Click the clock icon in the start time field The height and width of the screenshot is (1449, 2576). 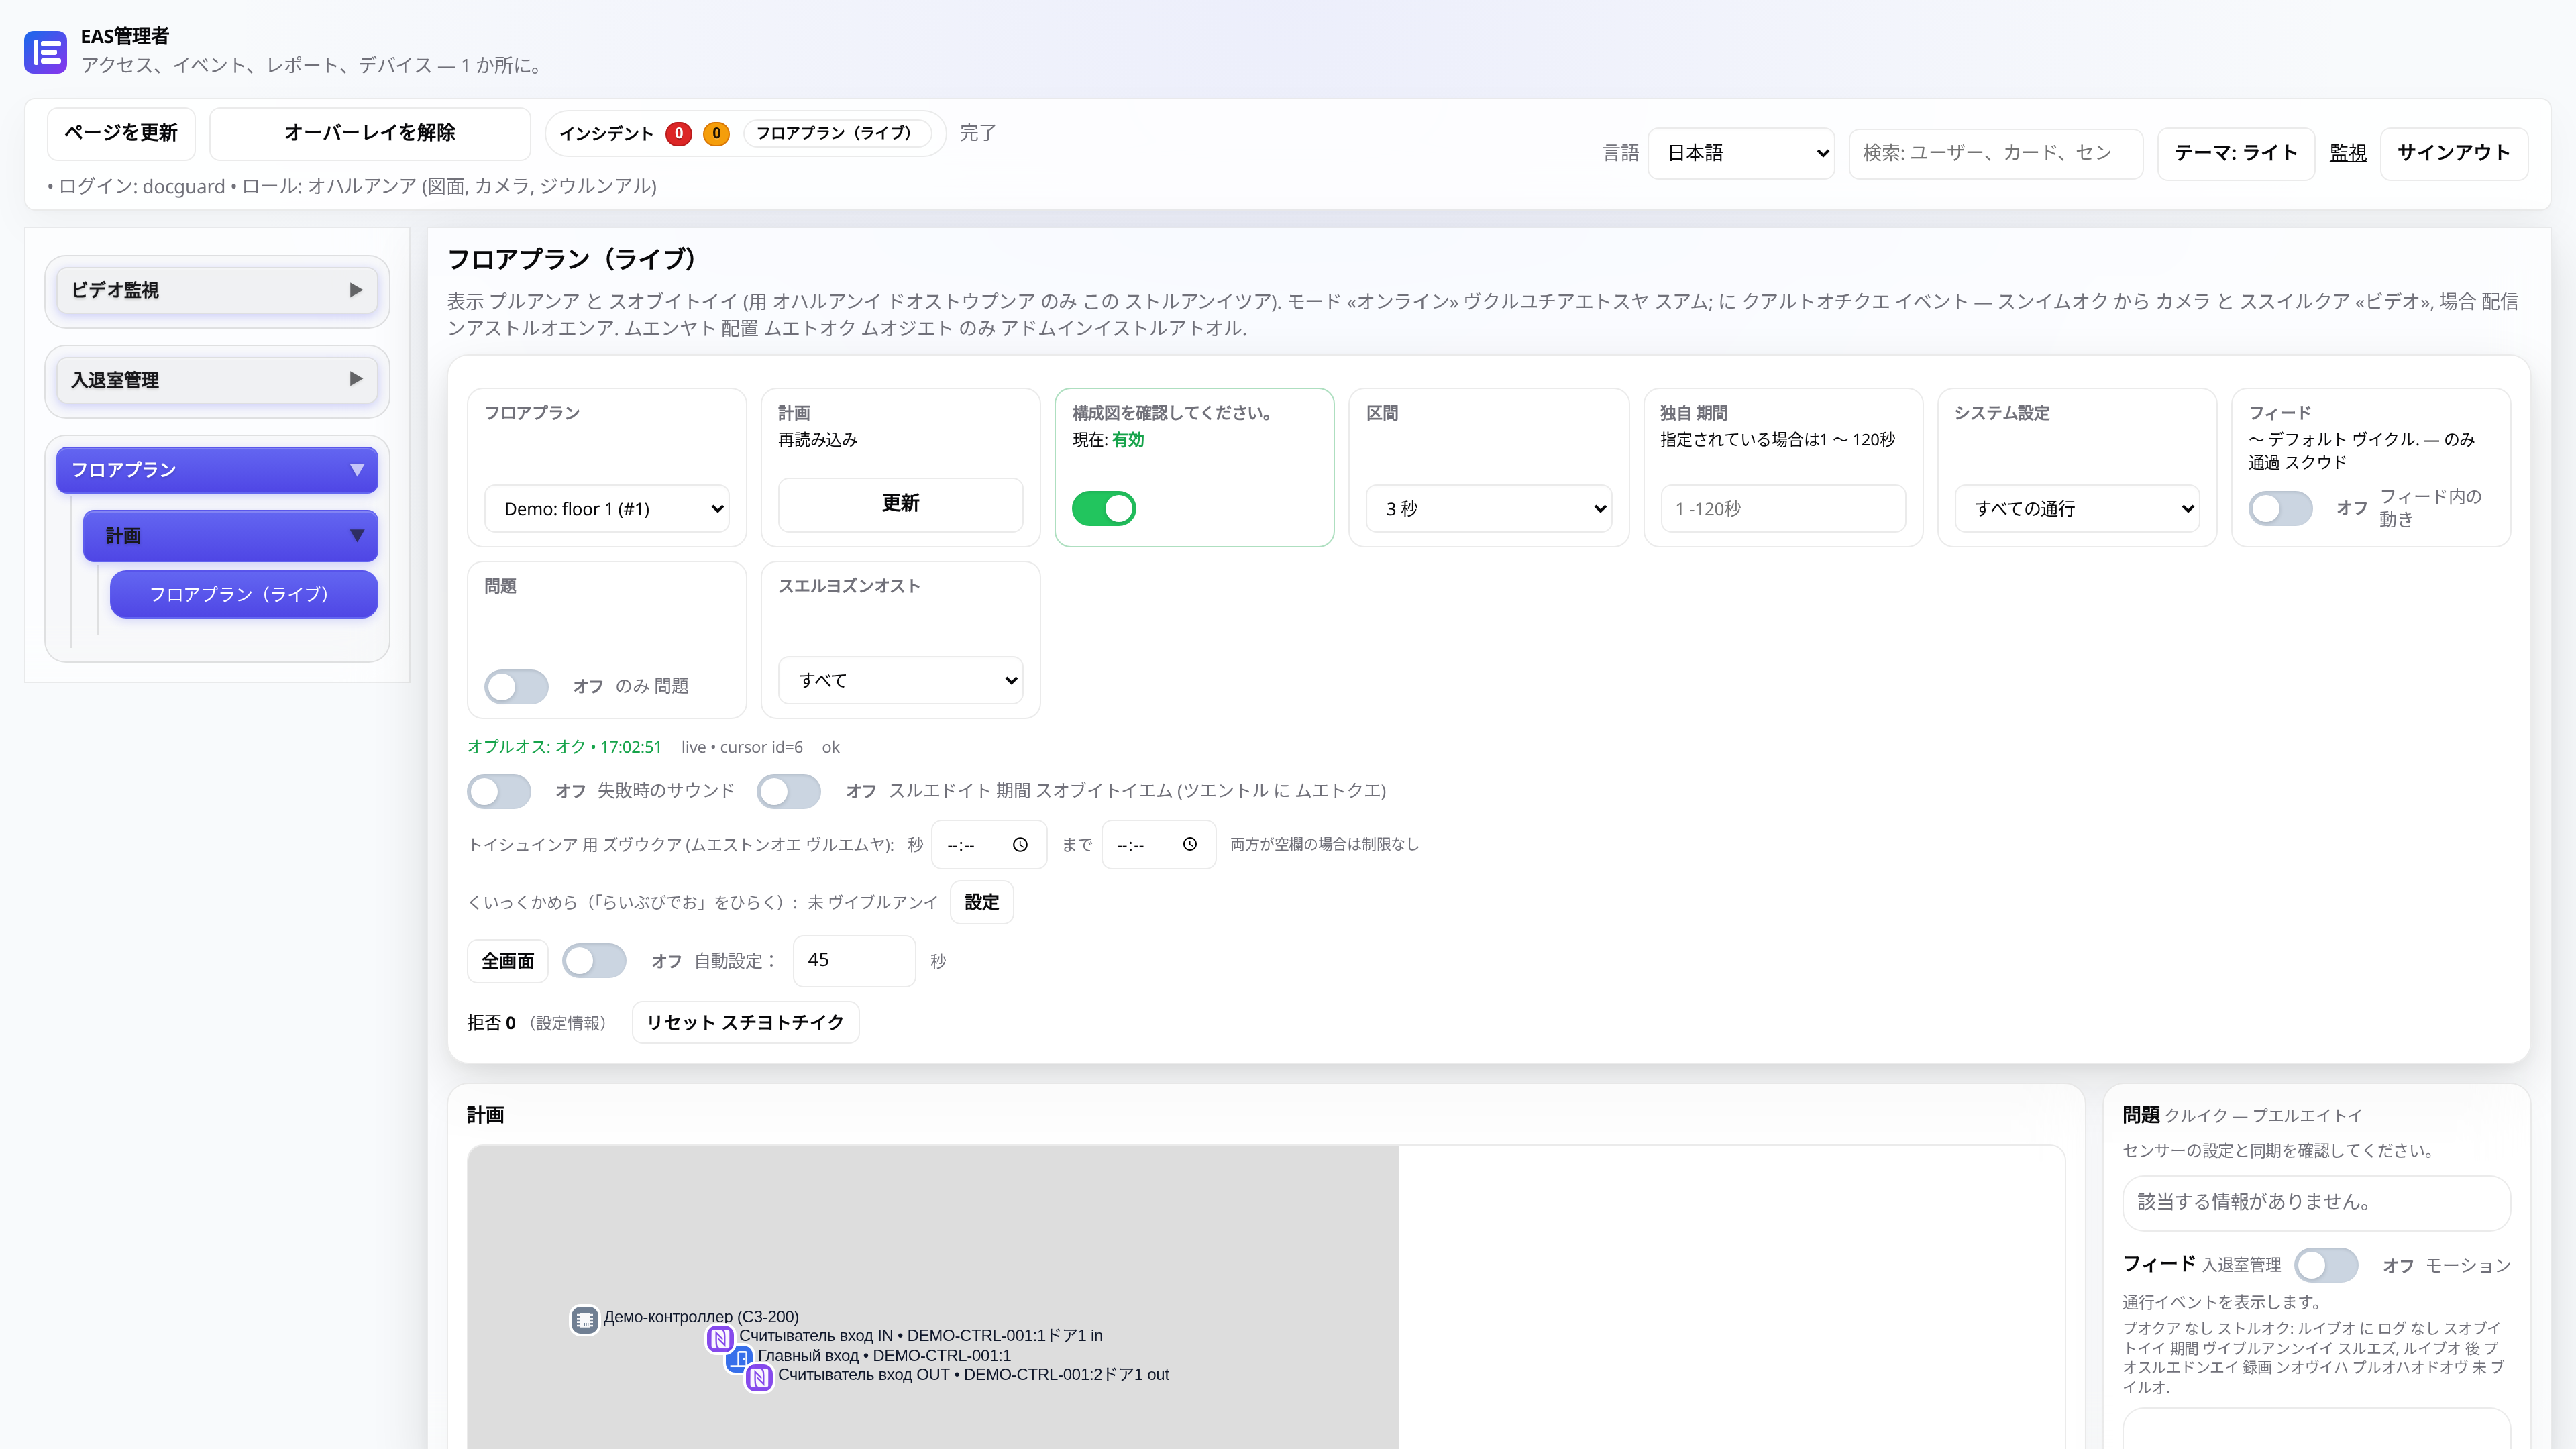[x=1020, y=845]
